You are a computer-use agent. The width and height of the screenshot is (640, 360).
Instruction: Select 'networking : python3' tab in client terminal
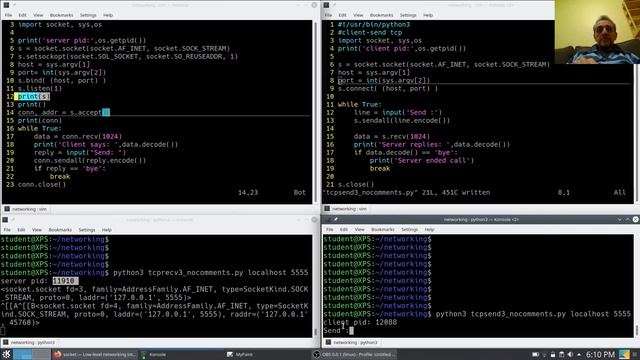(x=351, y=342)
